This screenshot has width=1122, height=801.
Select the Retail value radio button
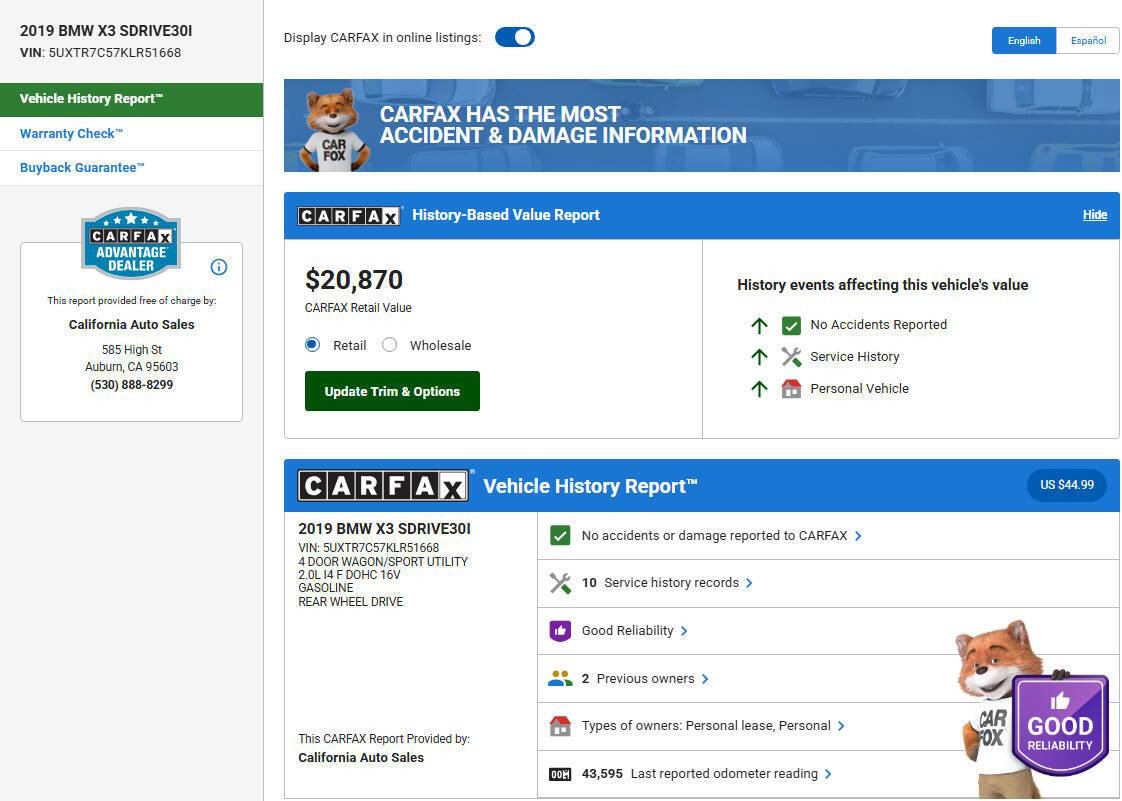(x=312, y=345)
